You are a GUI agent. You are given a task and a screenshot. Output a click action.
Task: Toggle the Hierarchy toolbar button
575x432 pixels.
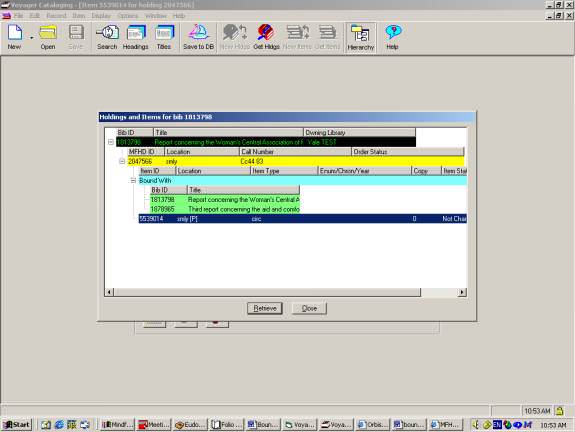tap(360, 37)
